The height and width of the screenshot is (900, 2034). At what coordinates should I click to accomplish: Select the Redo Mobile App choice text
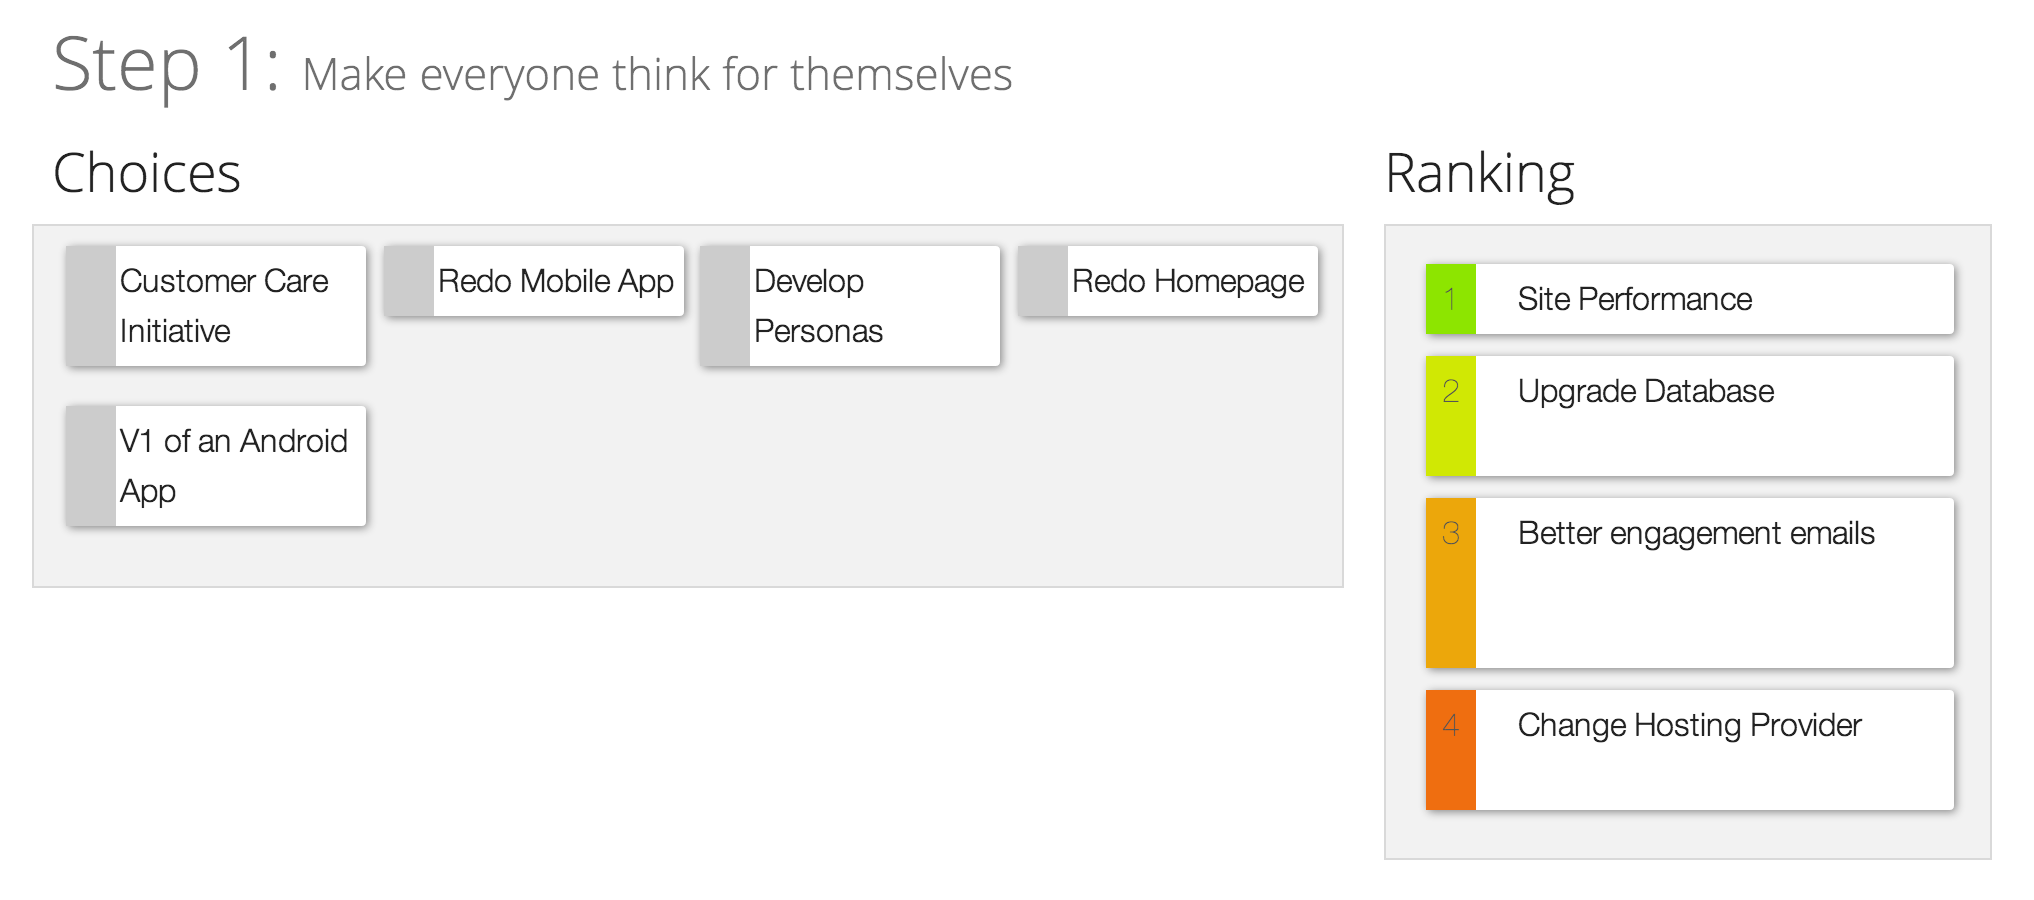[556, 281]
